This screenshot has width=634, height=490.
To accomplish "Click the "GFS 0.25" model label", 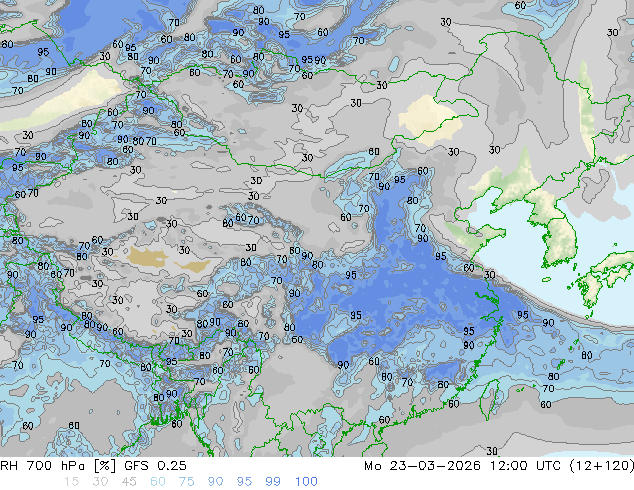I will coord(155,466).
